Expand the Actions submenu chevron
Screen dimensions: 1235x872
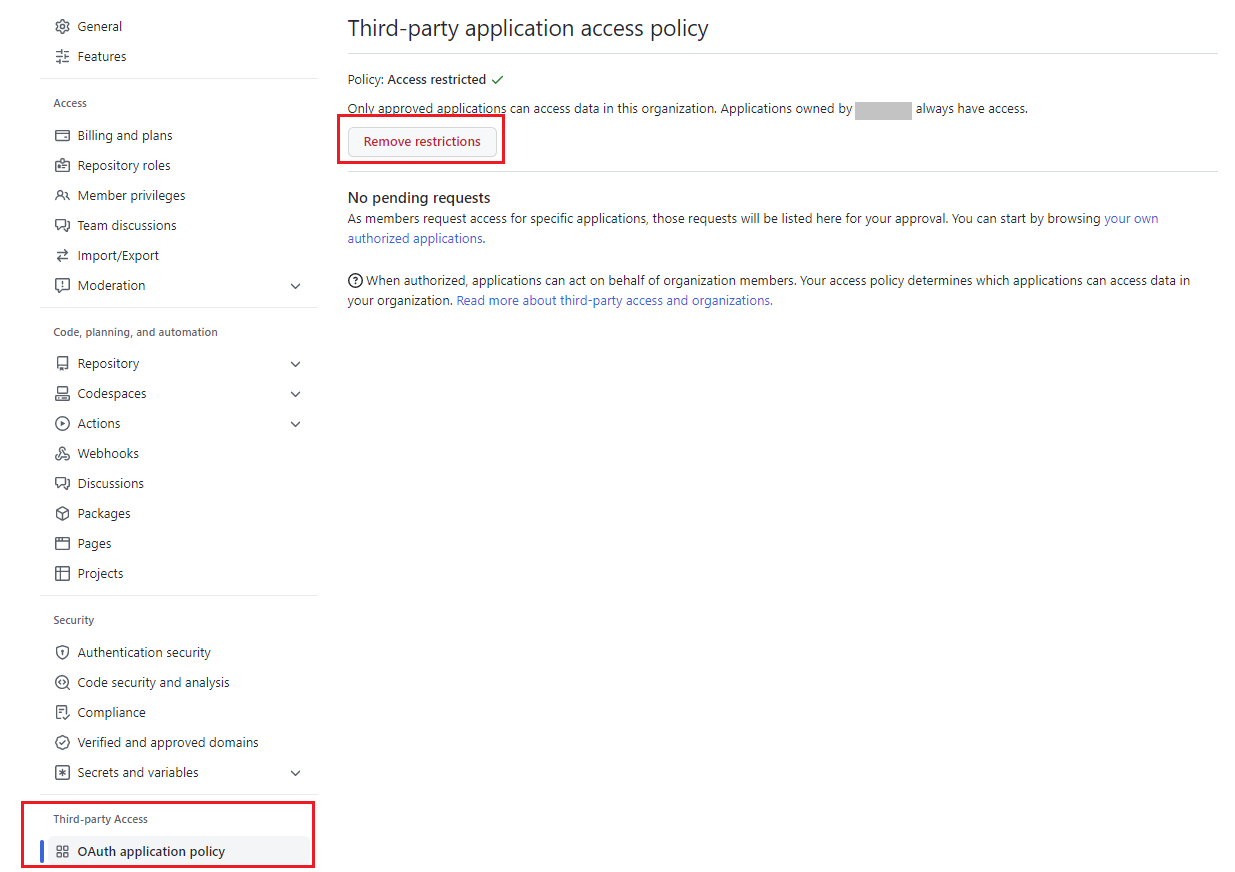(x=295, y=424)
